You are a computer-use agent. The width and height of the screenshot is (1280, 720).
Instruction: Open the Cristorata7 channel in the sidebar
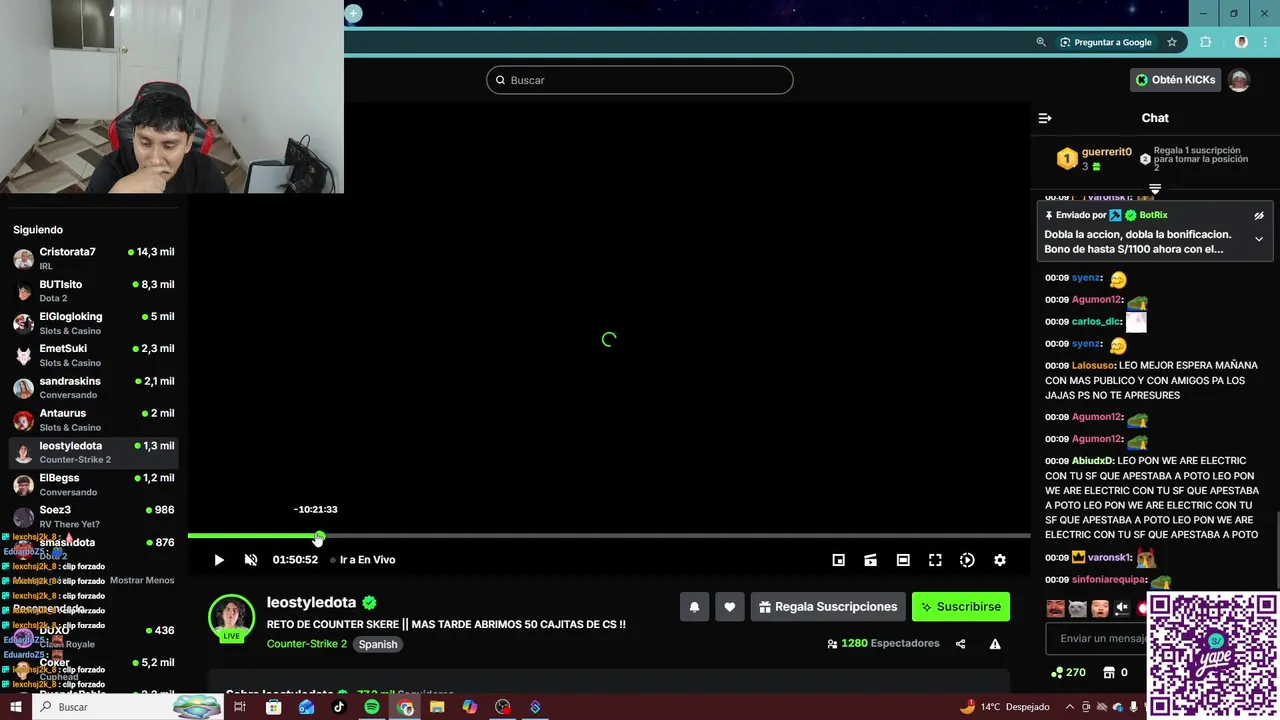[x=94, y=259]
